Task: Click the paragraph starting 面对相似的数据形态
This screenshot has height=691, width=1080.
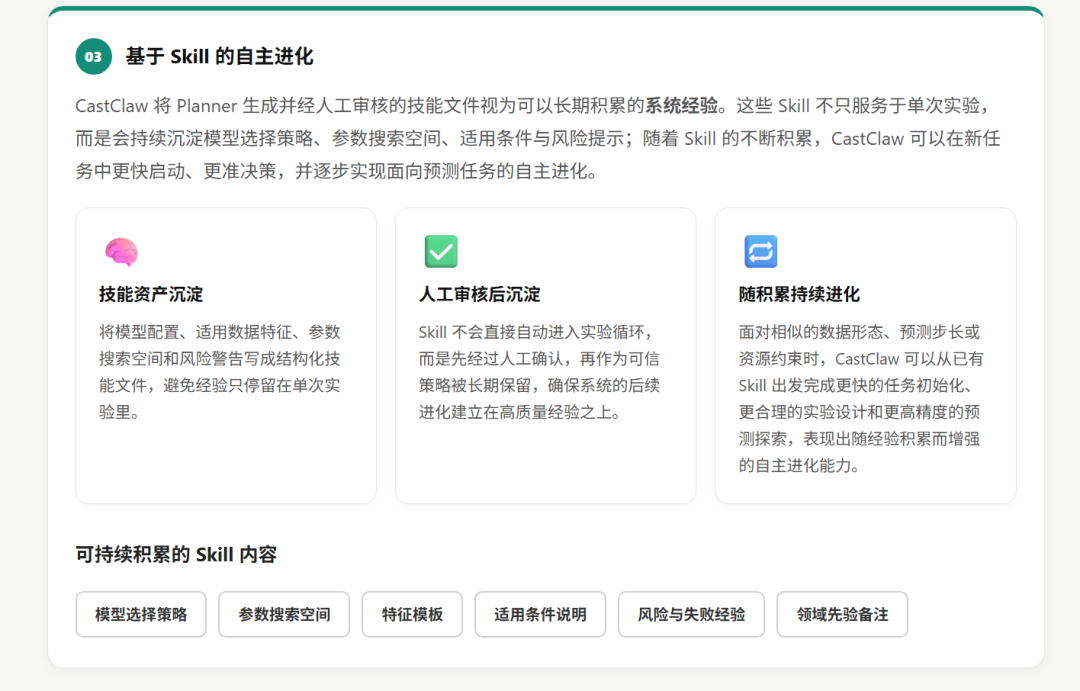Action: click(860, 399)
